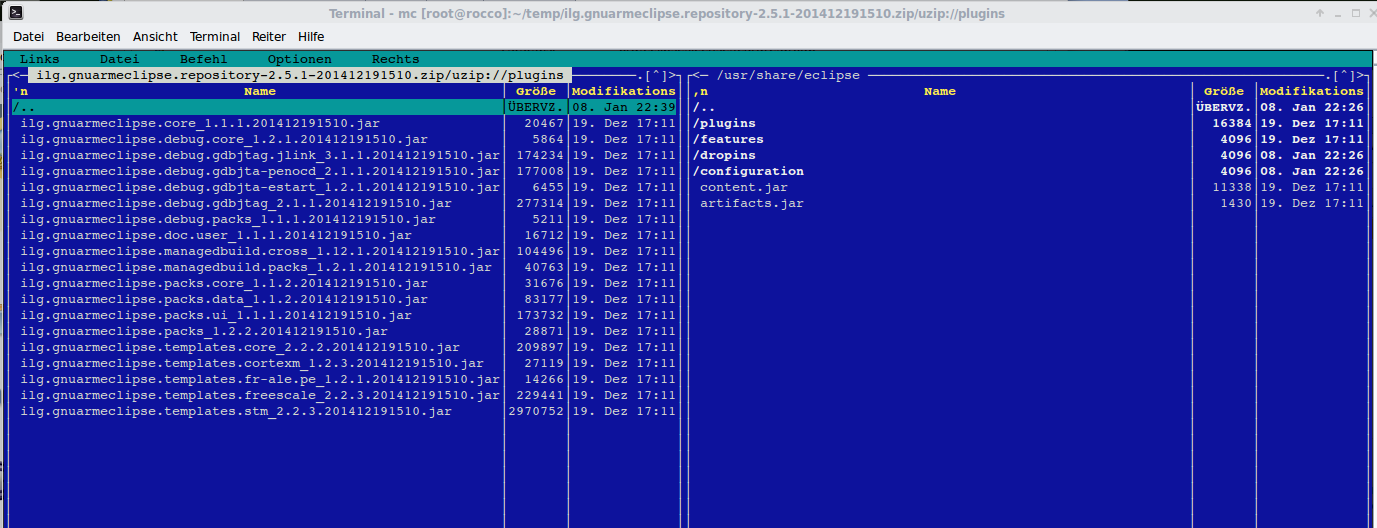Sort right panel by Name header

(940, 91)
